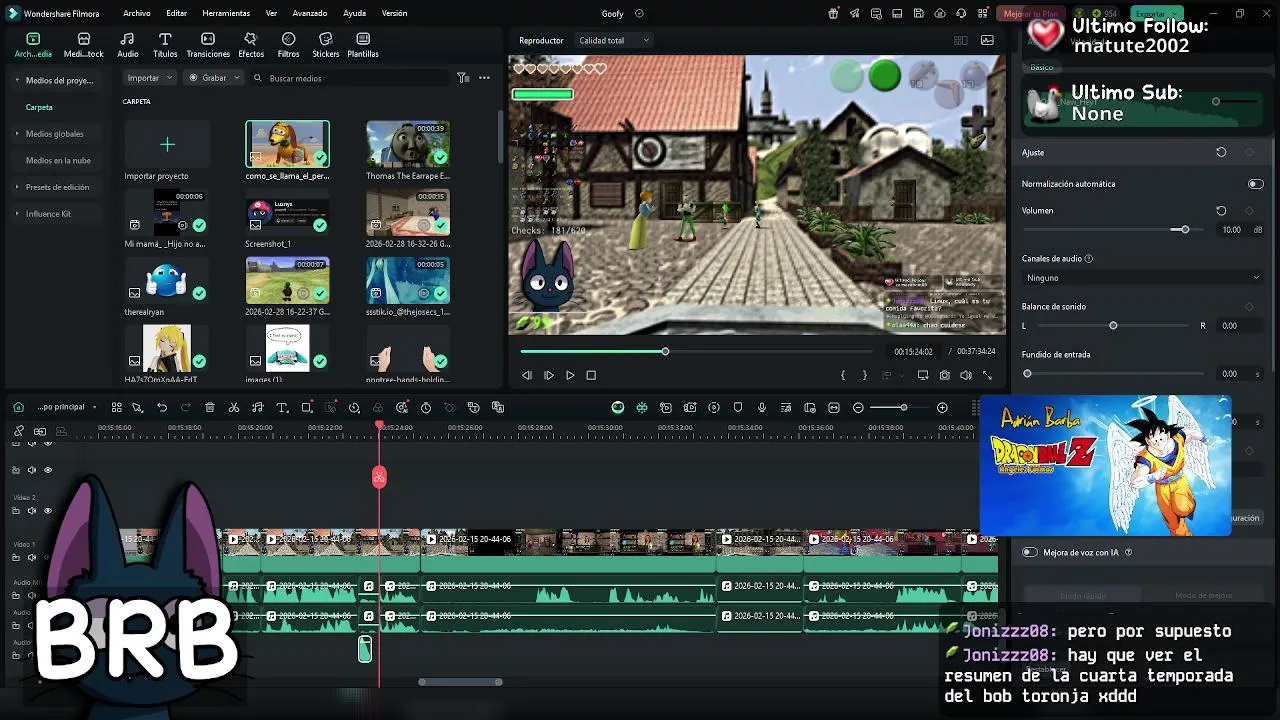Click the crop tool icon in timeline toolbar
The width and height of the screenshot is (1280, 720).
(x=307, y=407)
